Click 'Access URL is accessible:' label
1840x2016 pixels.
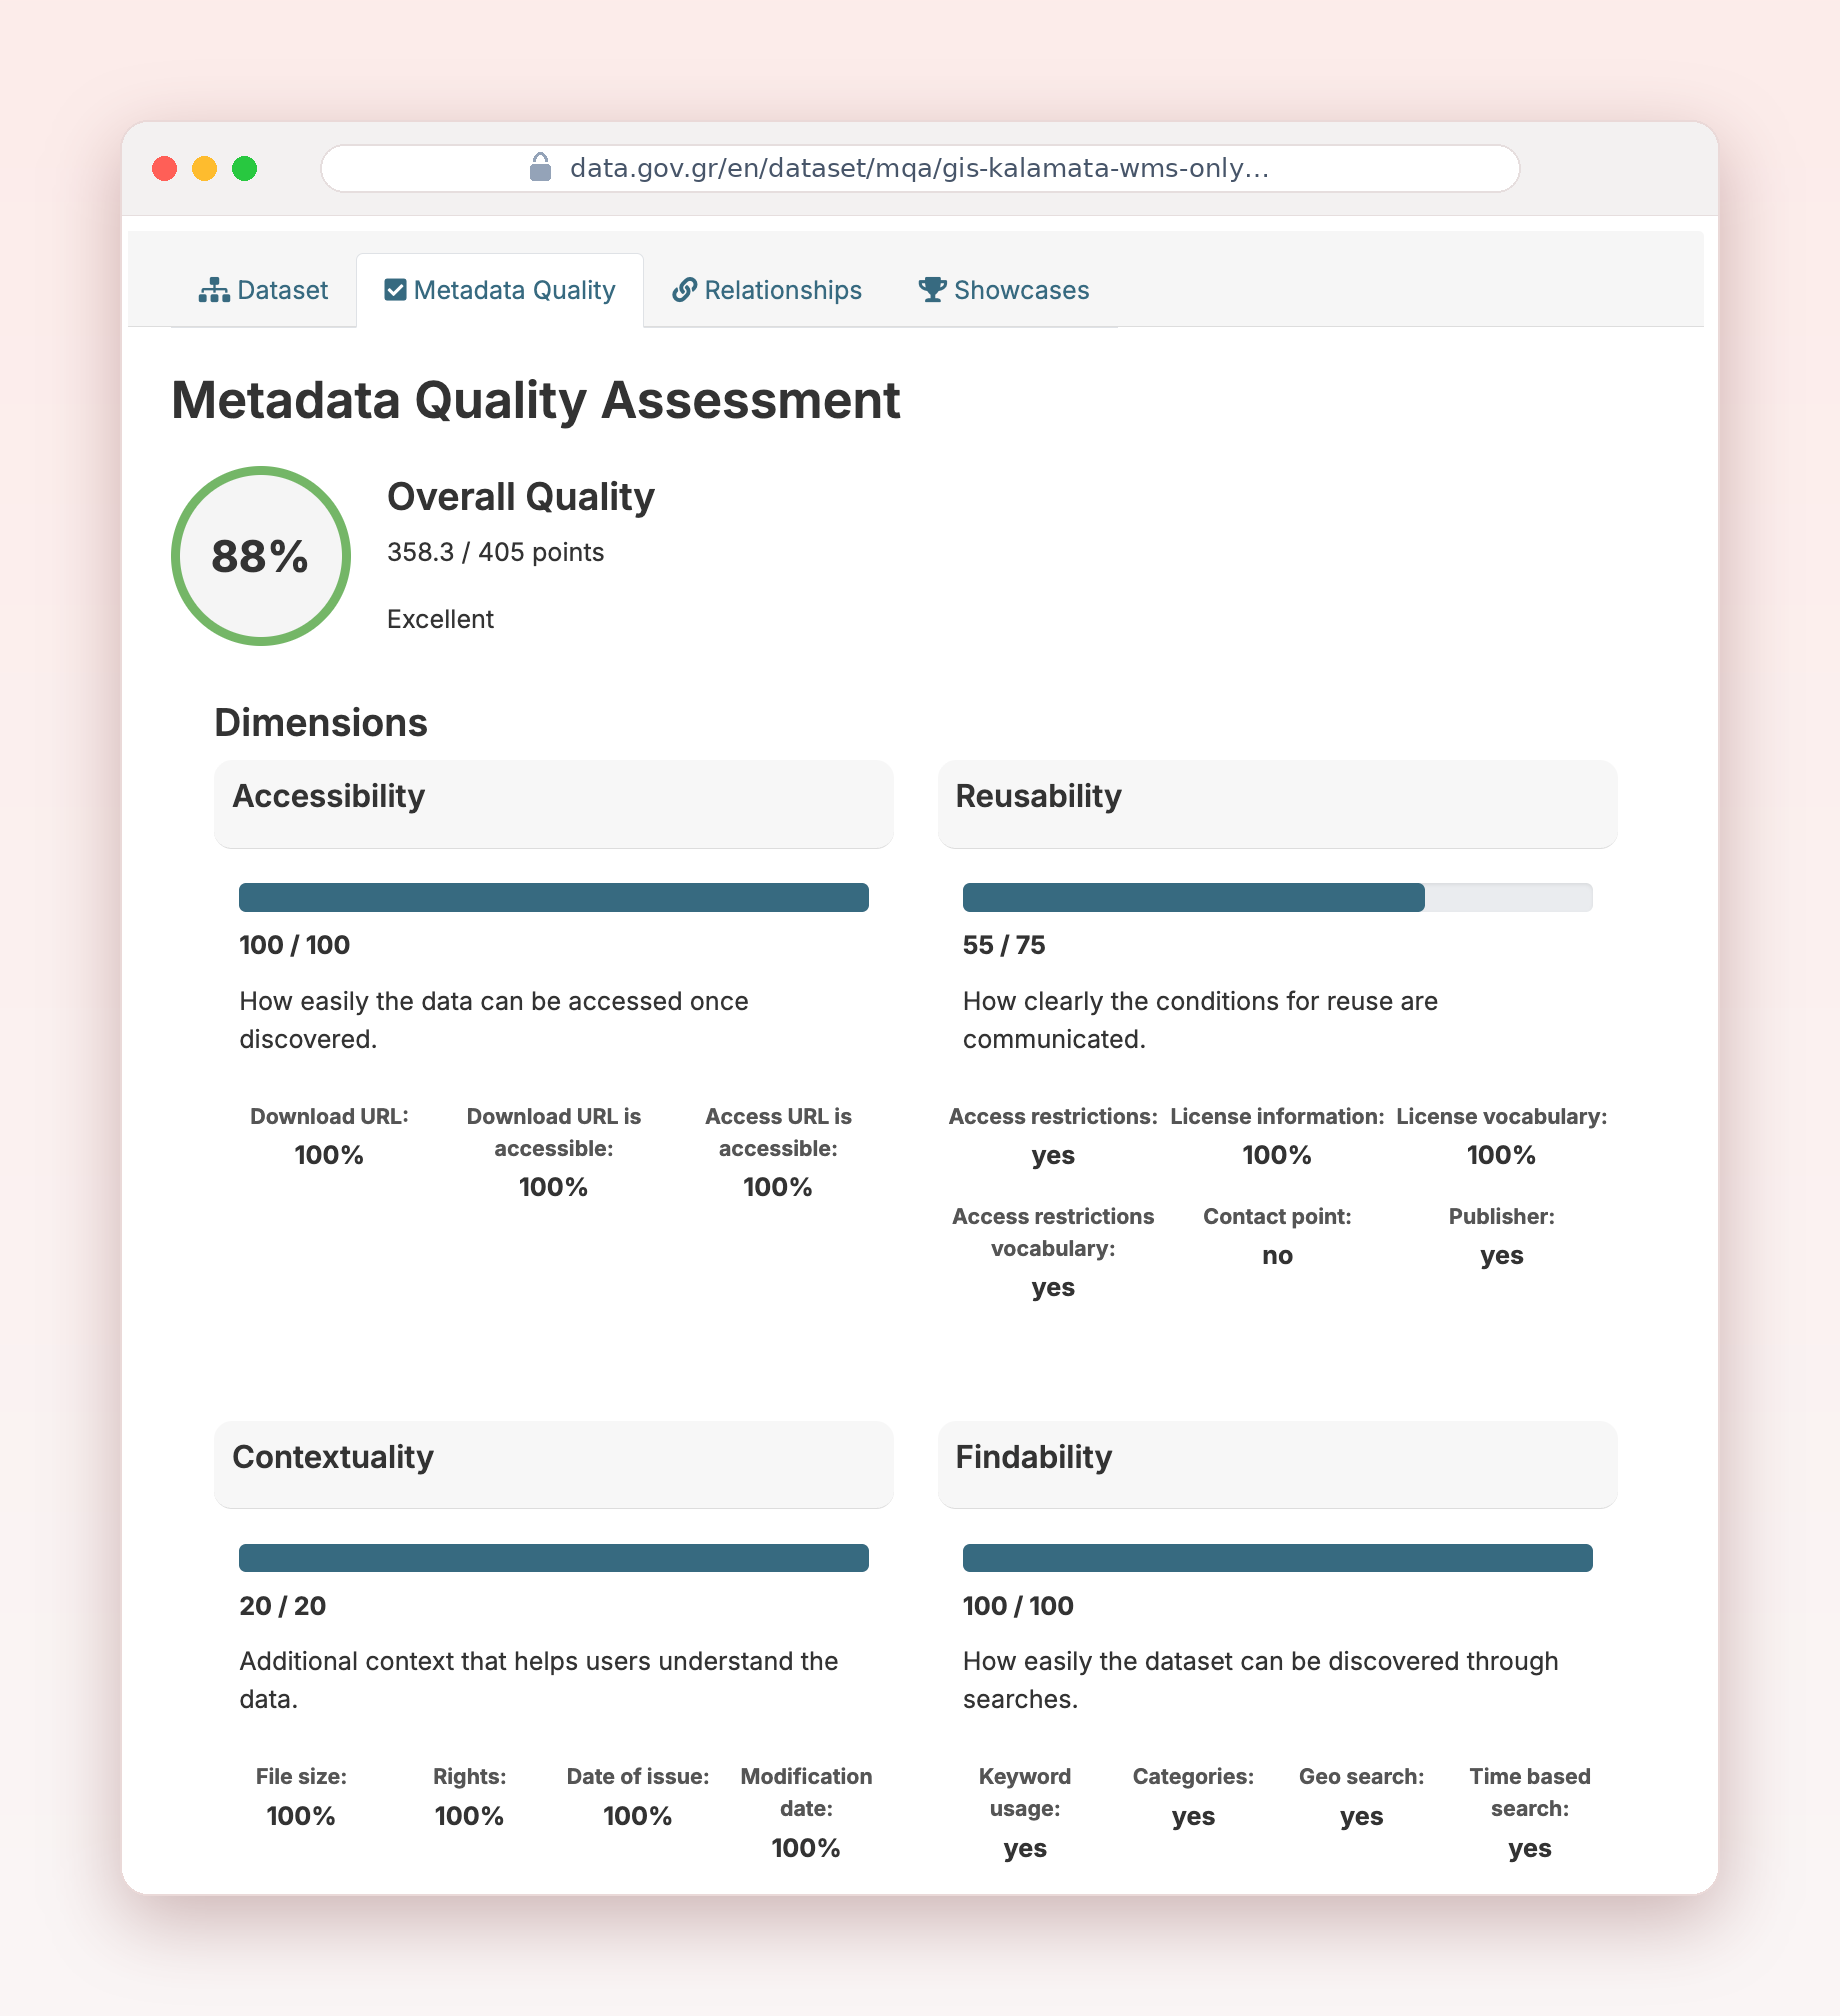coord(778,1132)
